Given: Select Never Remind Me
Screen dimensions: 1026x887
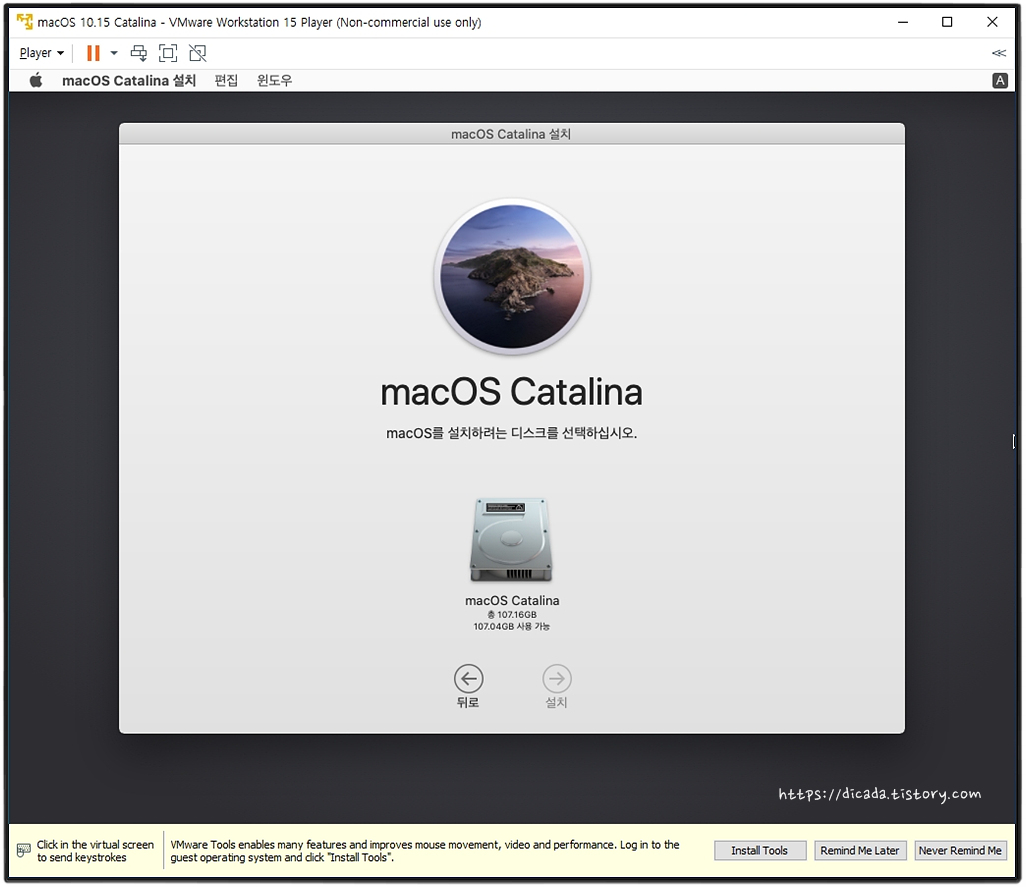Looking at the screenshot, I should click(x=960, y=850).
